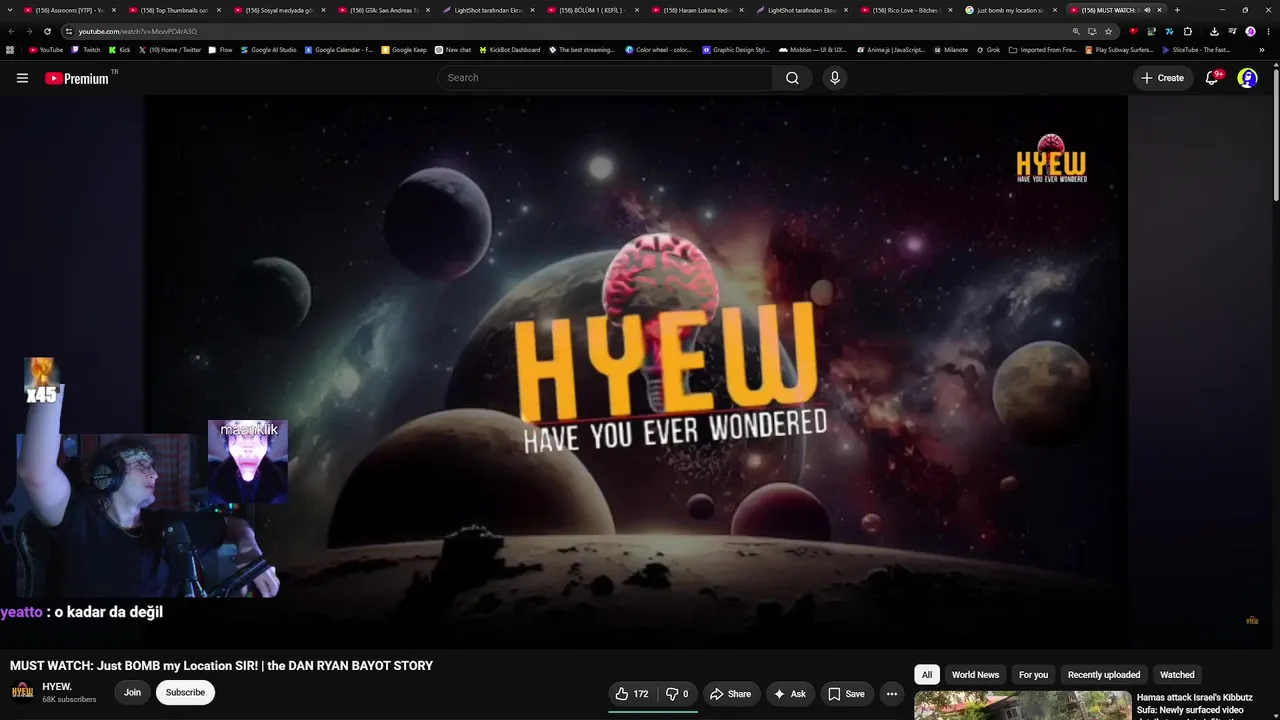Open the Imported From Firefox bookmarks folder
The height and width of the screenshot is (720, 1280).
click(1042, 49)
